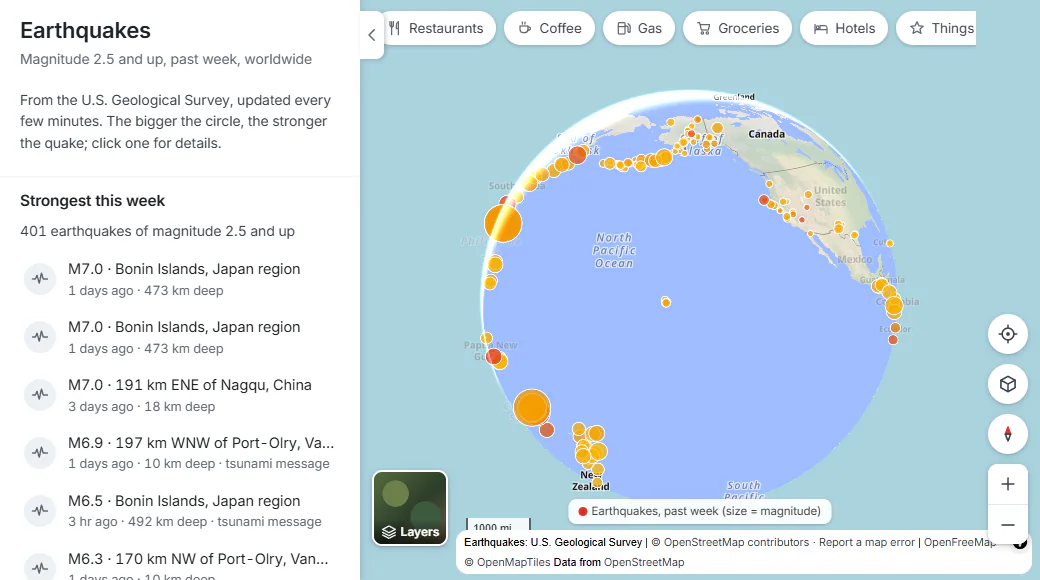Zoom in with the plus button
Image resolution: width=1040 pixels, height=580 pixels.
1008,484
